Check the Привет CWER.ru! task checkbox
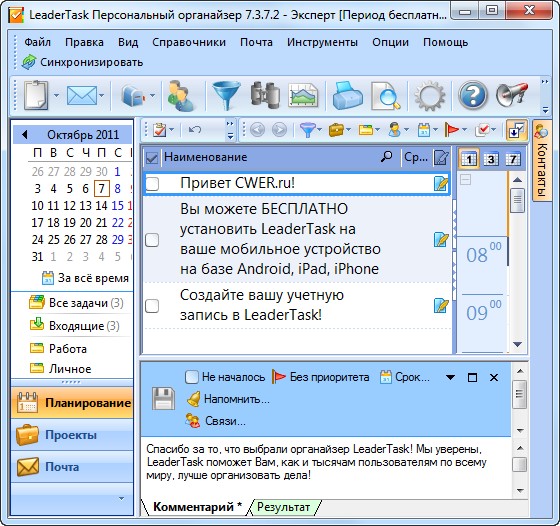 coord(152,184)
